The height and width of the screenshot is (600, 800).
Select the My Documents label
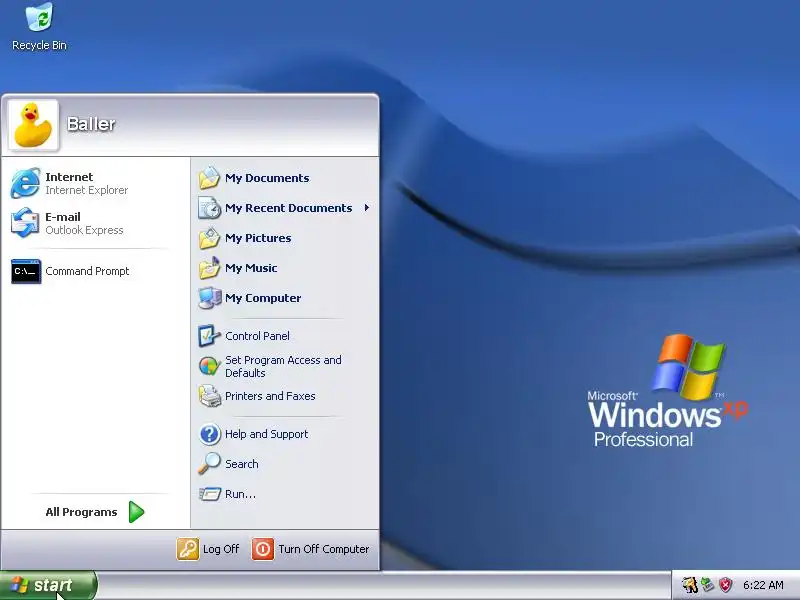[x=267, y=178]
